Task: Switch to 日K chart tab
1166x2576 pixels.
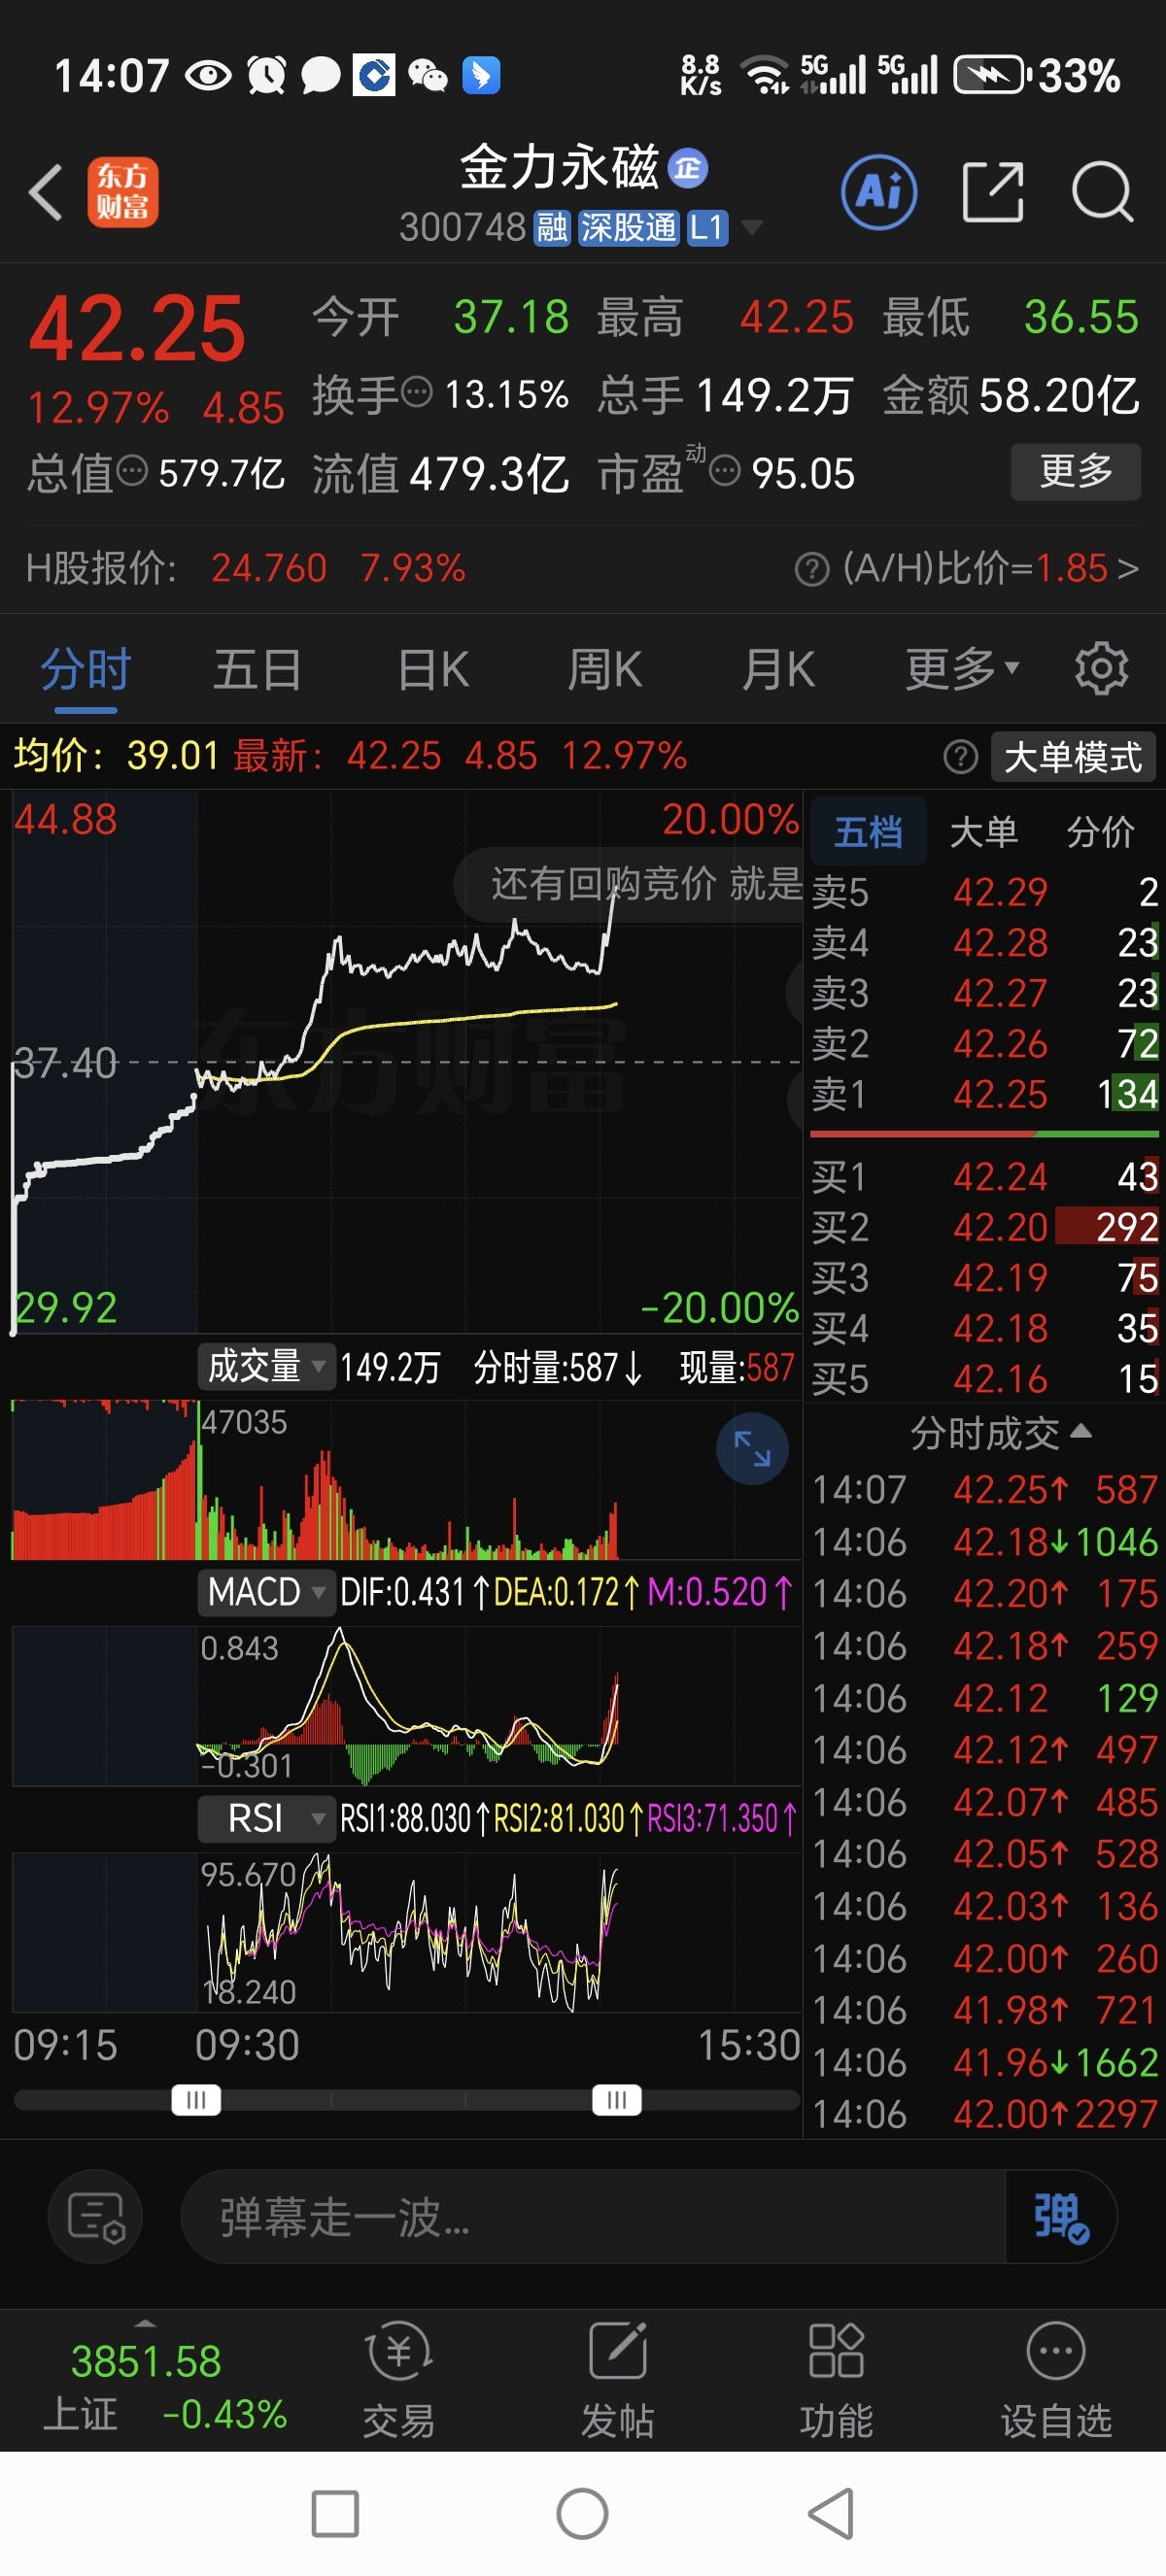Action: click(433, 668)
